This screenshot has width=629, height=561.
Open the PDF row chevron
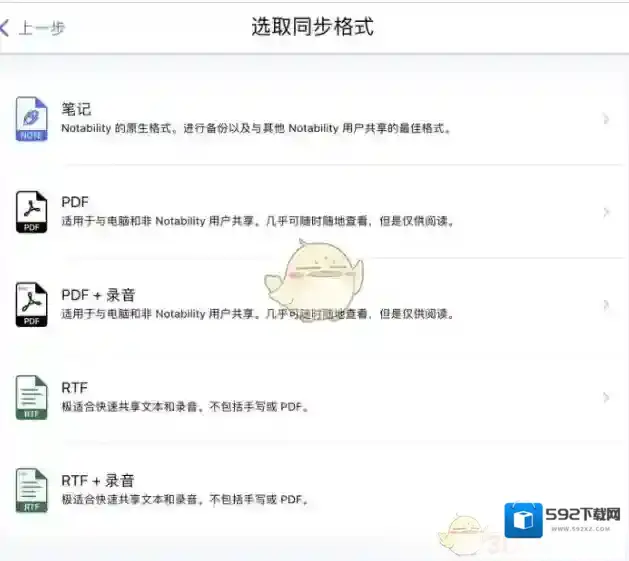[606, 212]
